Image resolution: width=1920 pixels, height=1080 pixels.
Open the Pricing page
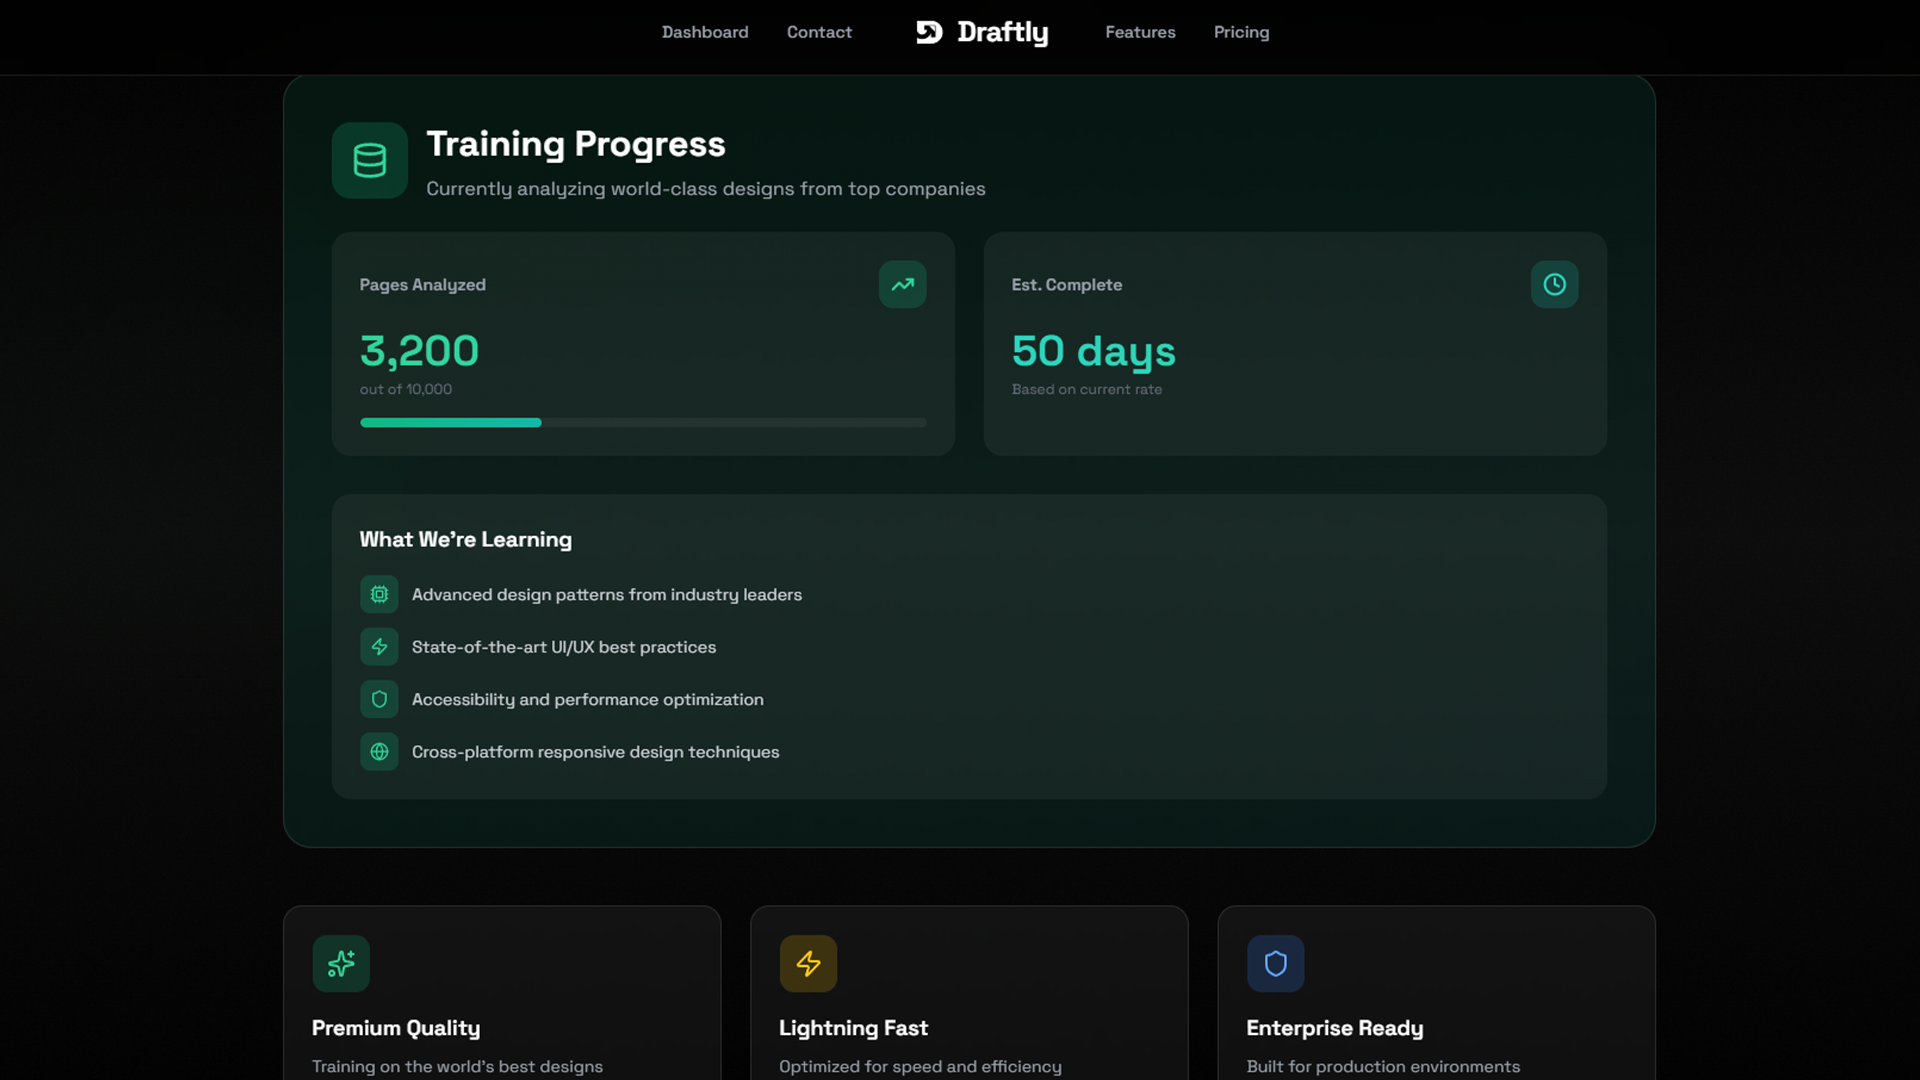click(1241, 31)
